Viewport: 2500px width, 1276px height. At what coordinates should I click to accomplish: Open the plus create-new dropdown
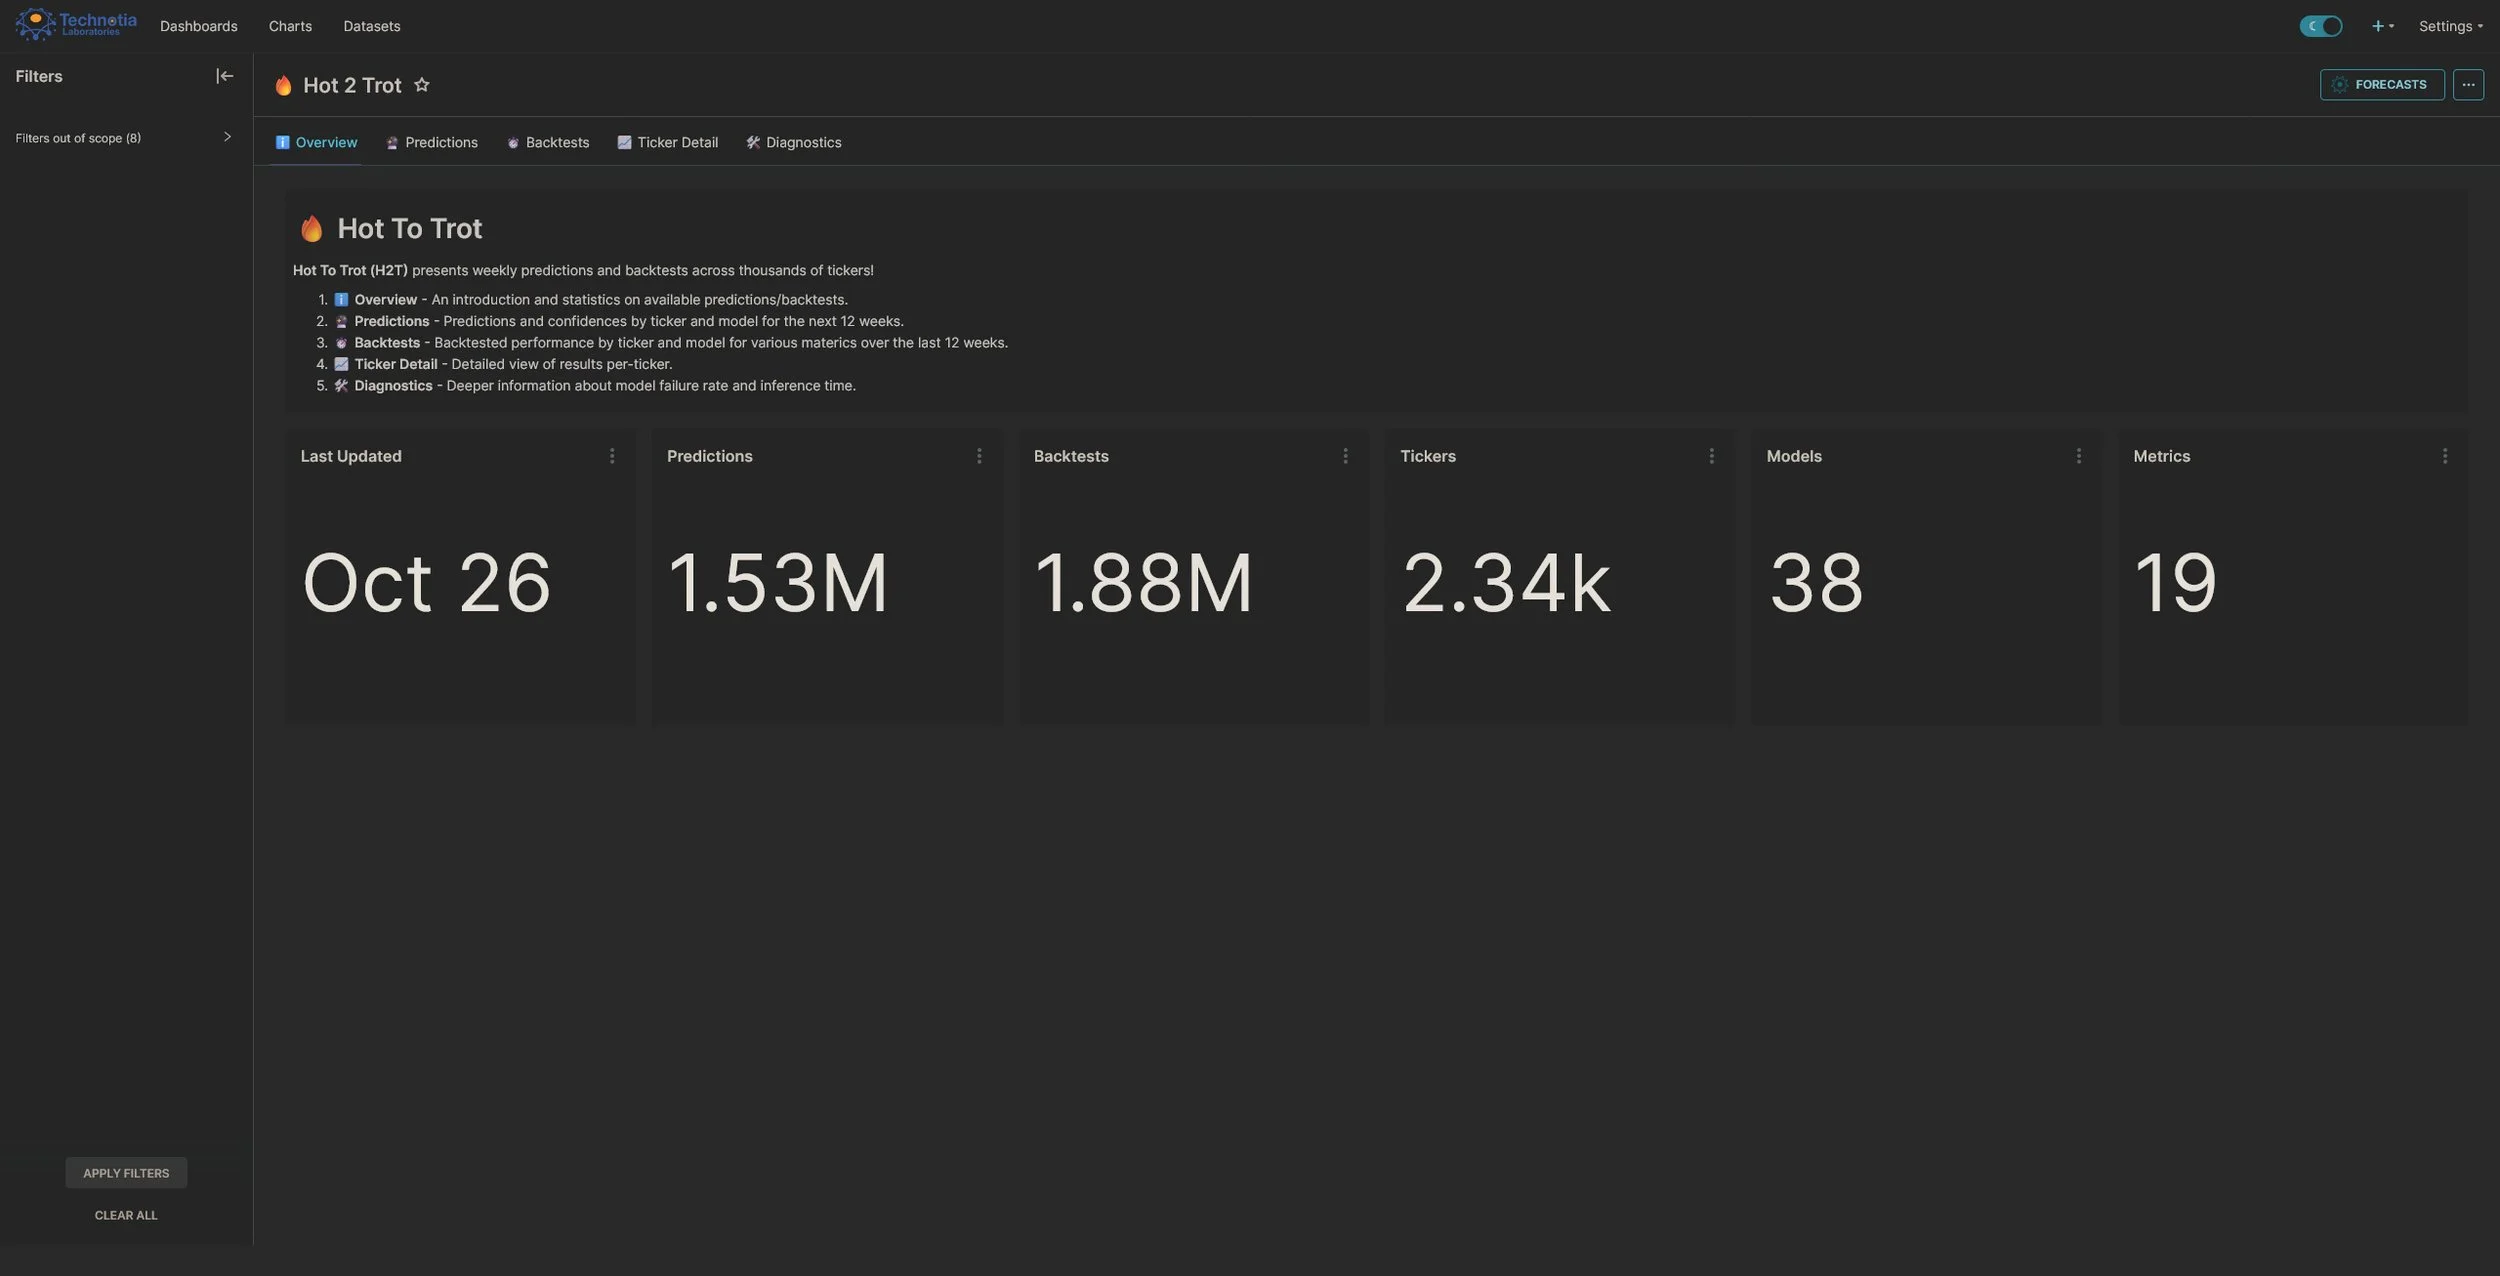2382,26
